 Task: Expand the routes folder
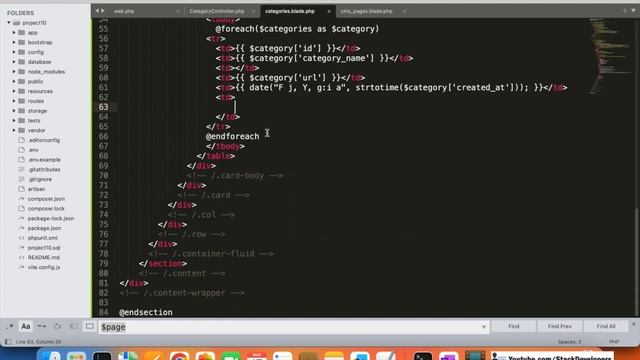pos(14,101)
